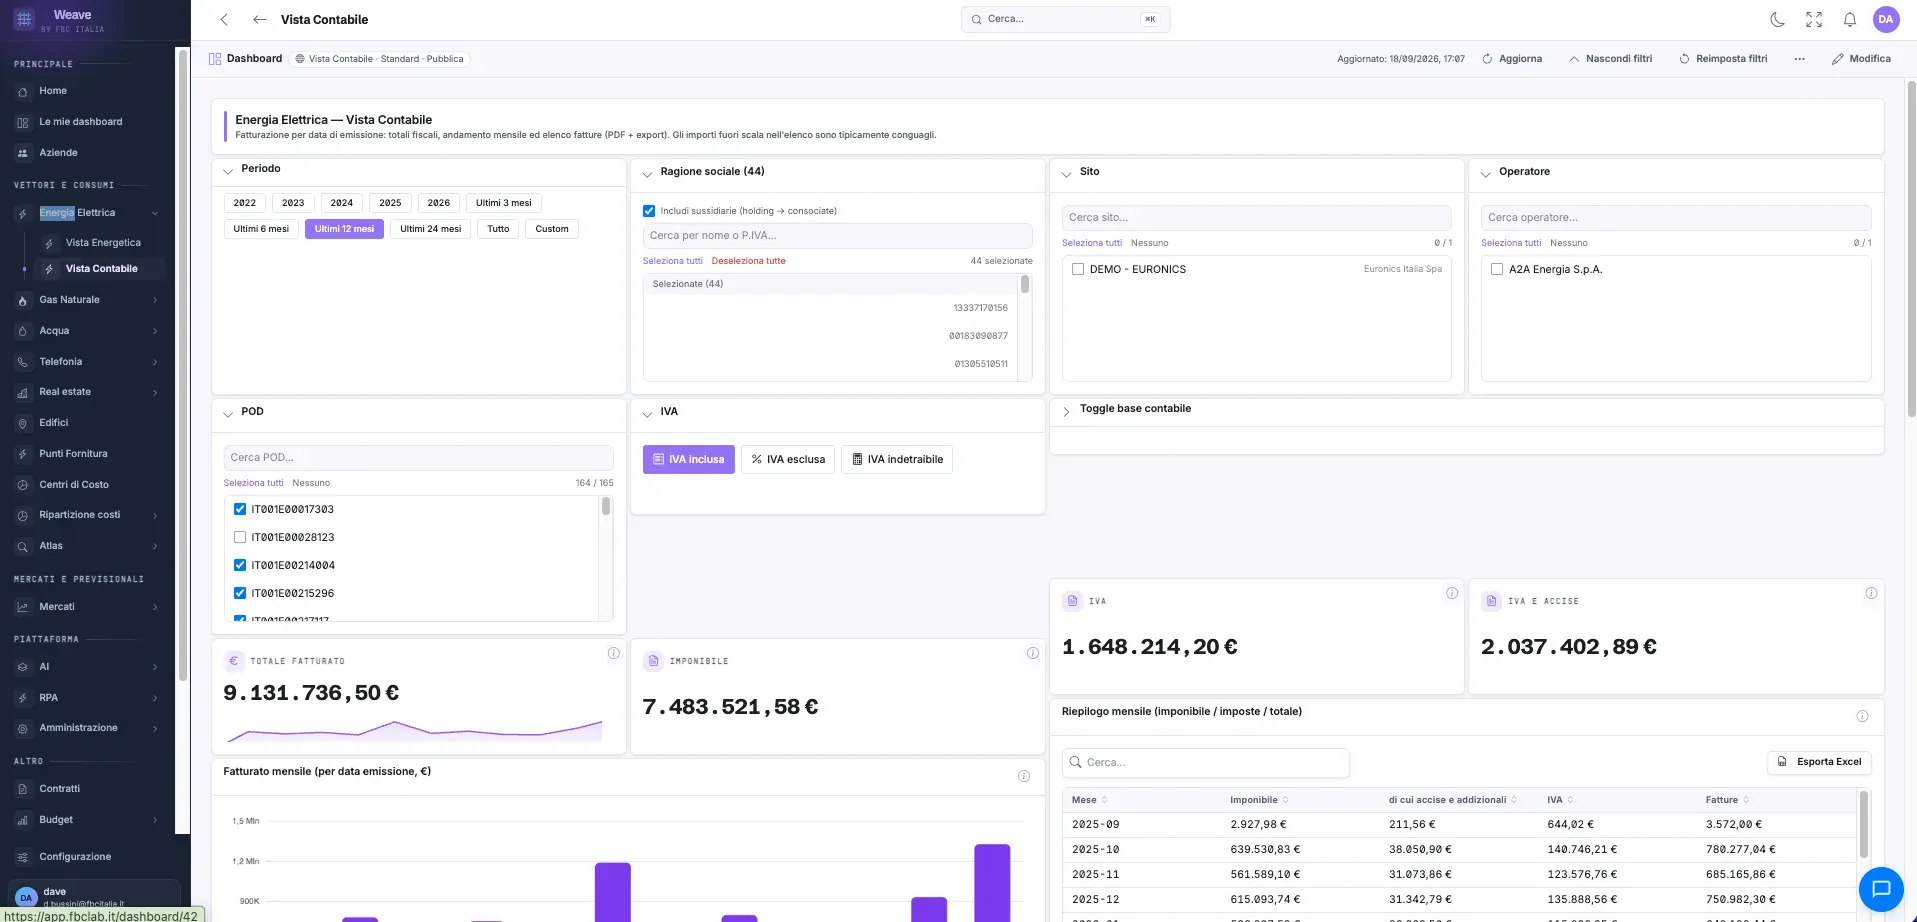The image size is (1917, 922).
Task: Click Nascondi filtri
Action: pyautogui.click(x=1610, y=59)
